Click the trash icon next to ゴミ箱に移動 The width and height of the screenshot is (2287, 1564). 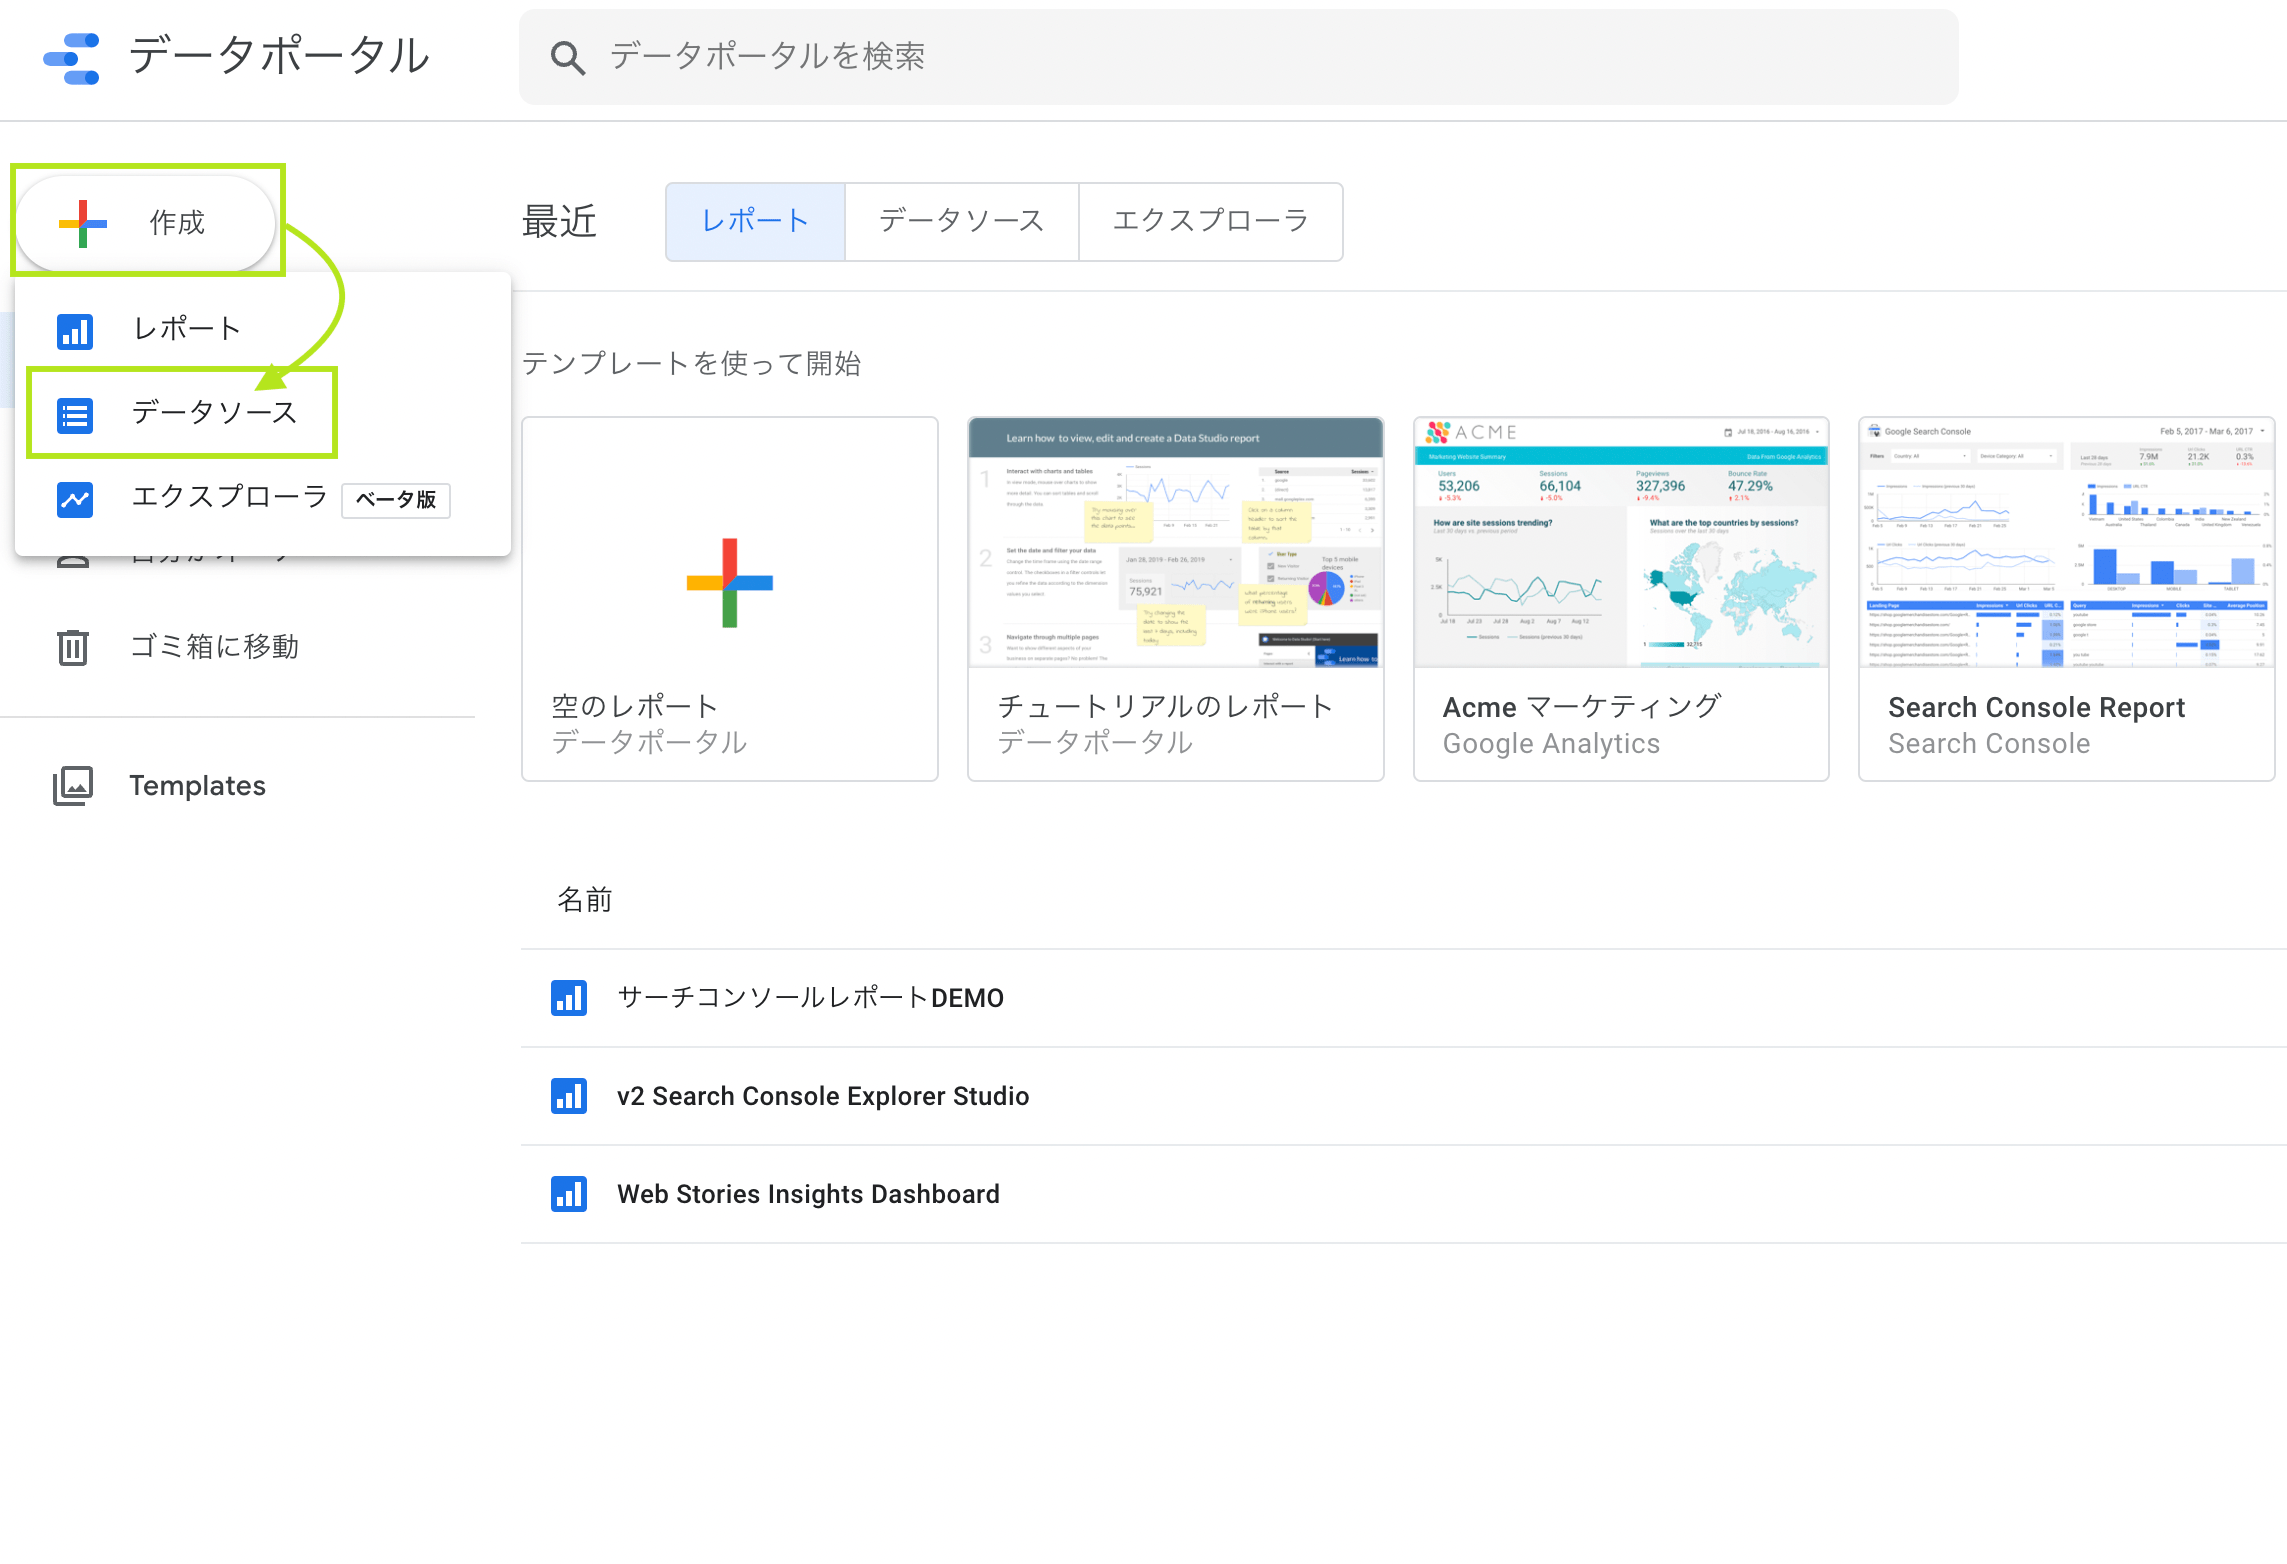coord(73,646)
